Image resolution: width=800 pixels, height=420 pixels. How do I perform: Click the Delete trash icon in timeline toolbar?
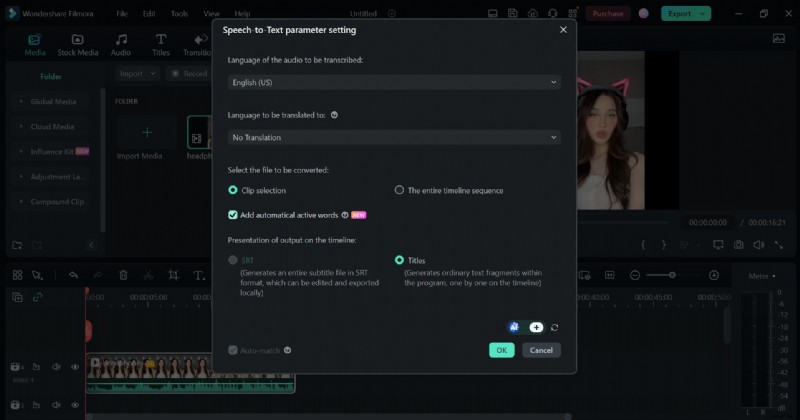point(123,276)
